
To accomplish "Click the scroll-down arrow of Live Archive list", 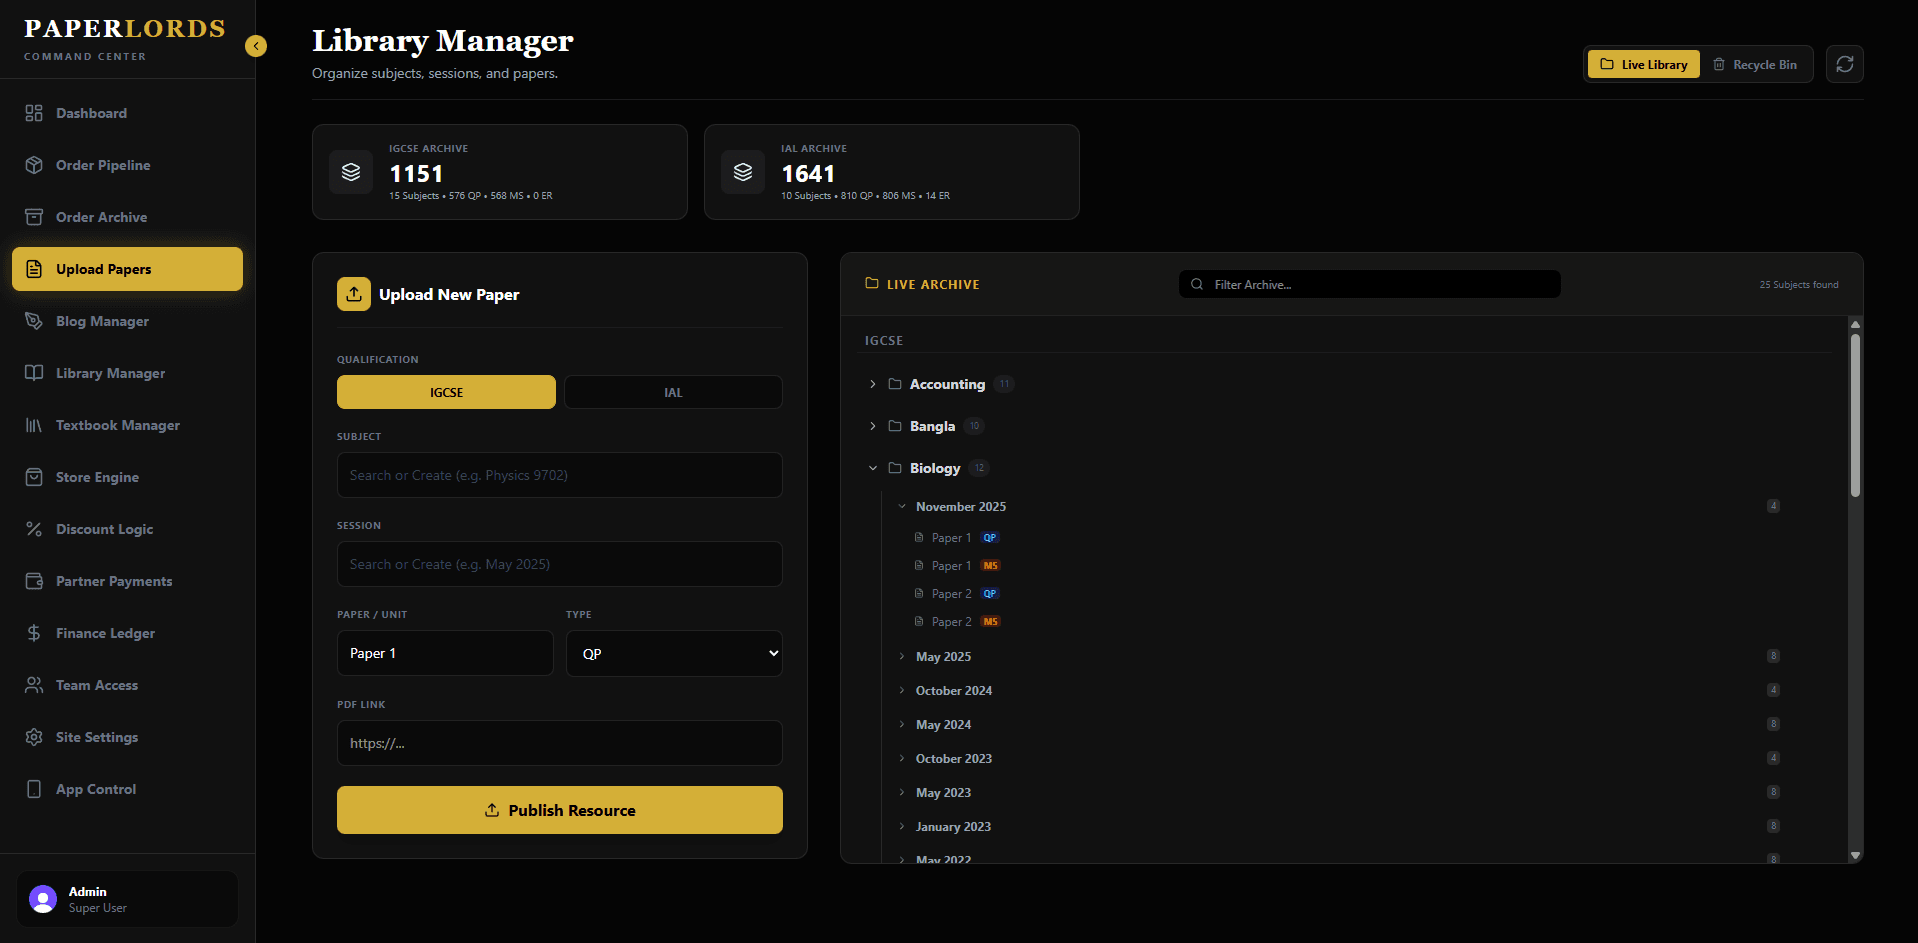I will [1855, 855].
